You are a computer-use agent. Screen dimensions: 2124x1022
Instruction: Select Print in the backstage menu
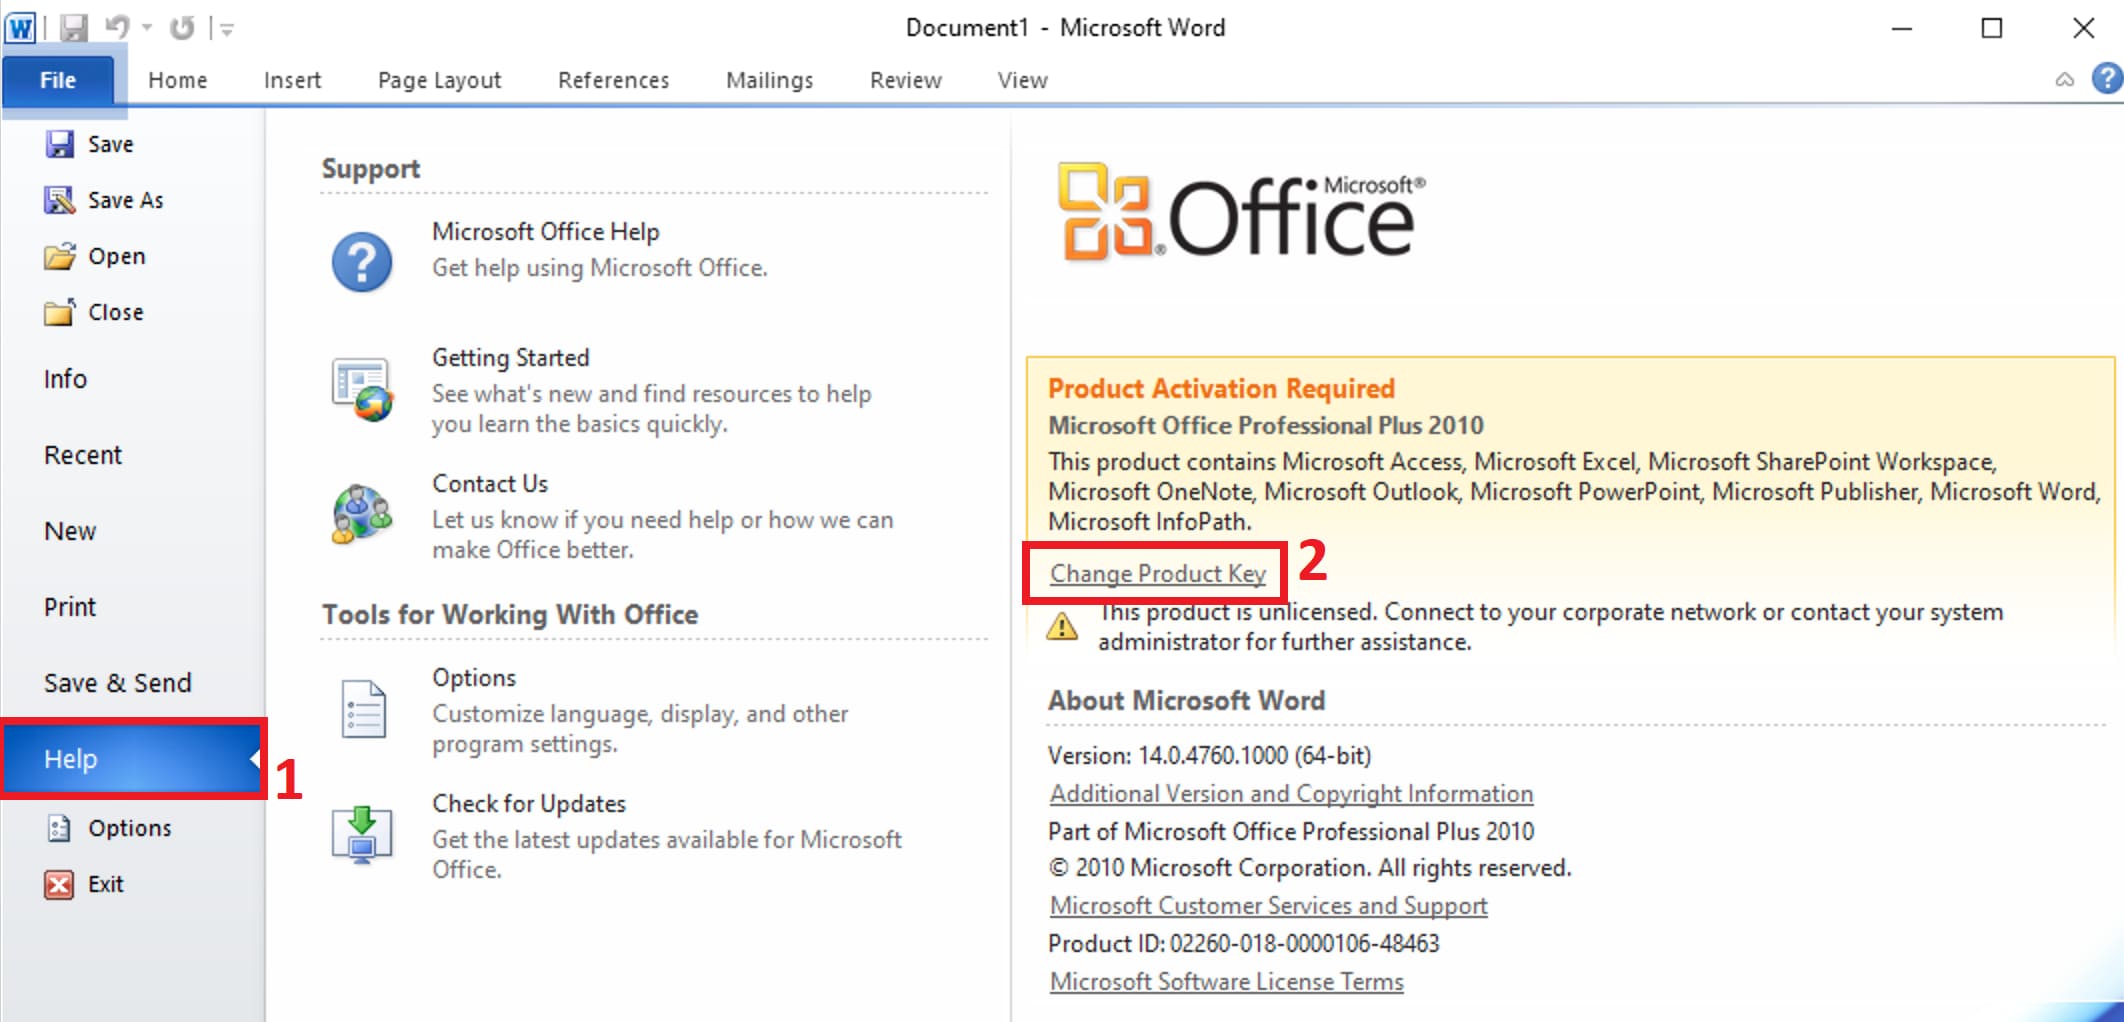pos(70,607)
